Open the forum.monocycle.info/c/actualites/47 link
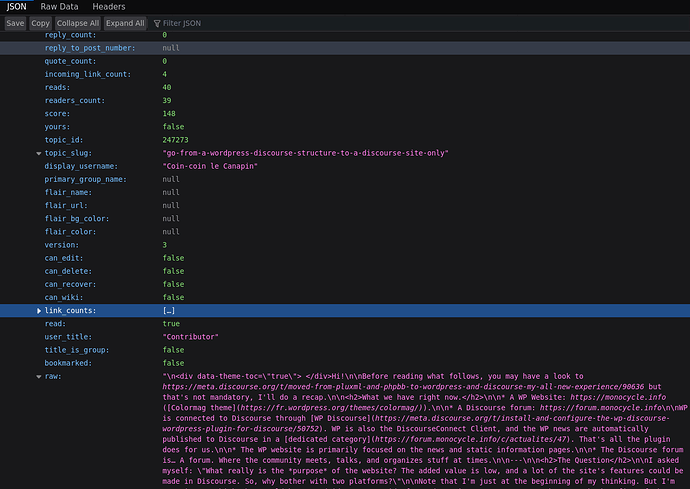Viewport: 690px width, 489px height. tap(472, 439)
